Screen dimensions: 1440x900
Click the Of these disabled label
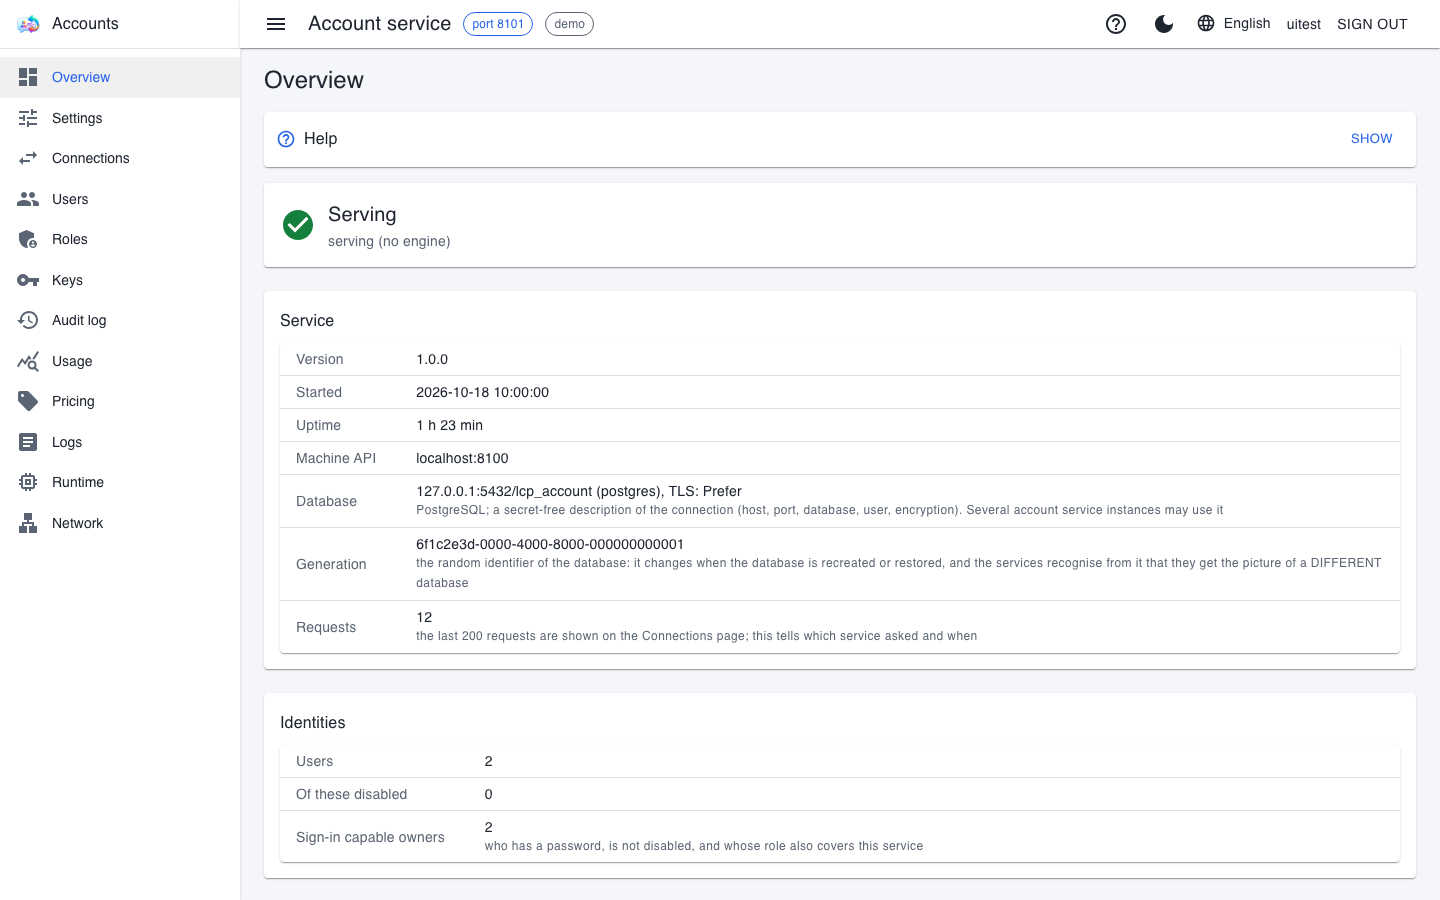pyautogui.click(x=352, y=794)
